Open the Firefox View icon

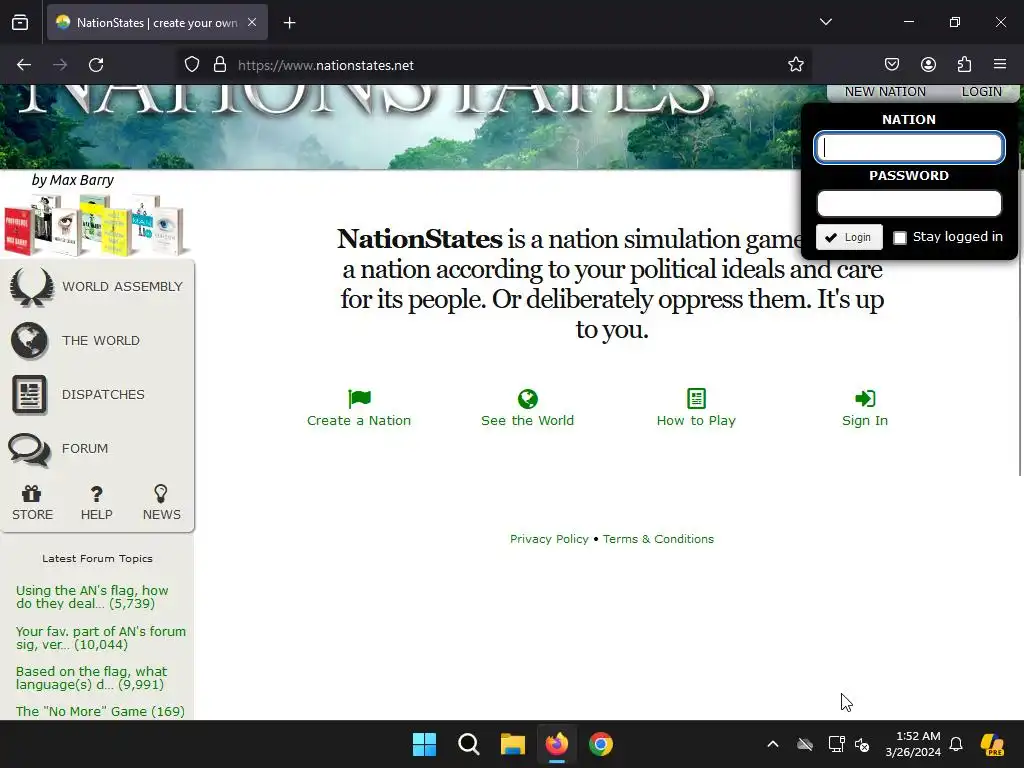pyautogui.click(x=20, y=23)
